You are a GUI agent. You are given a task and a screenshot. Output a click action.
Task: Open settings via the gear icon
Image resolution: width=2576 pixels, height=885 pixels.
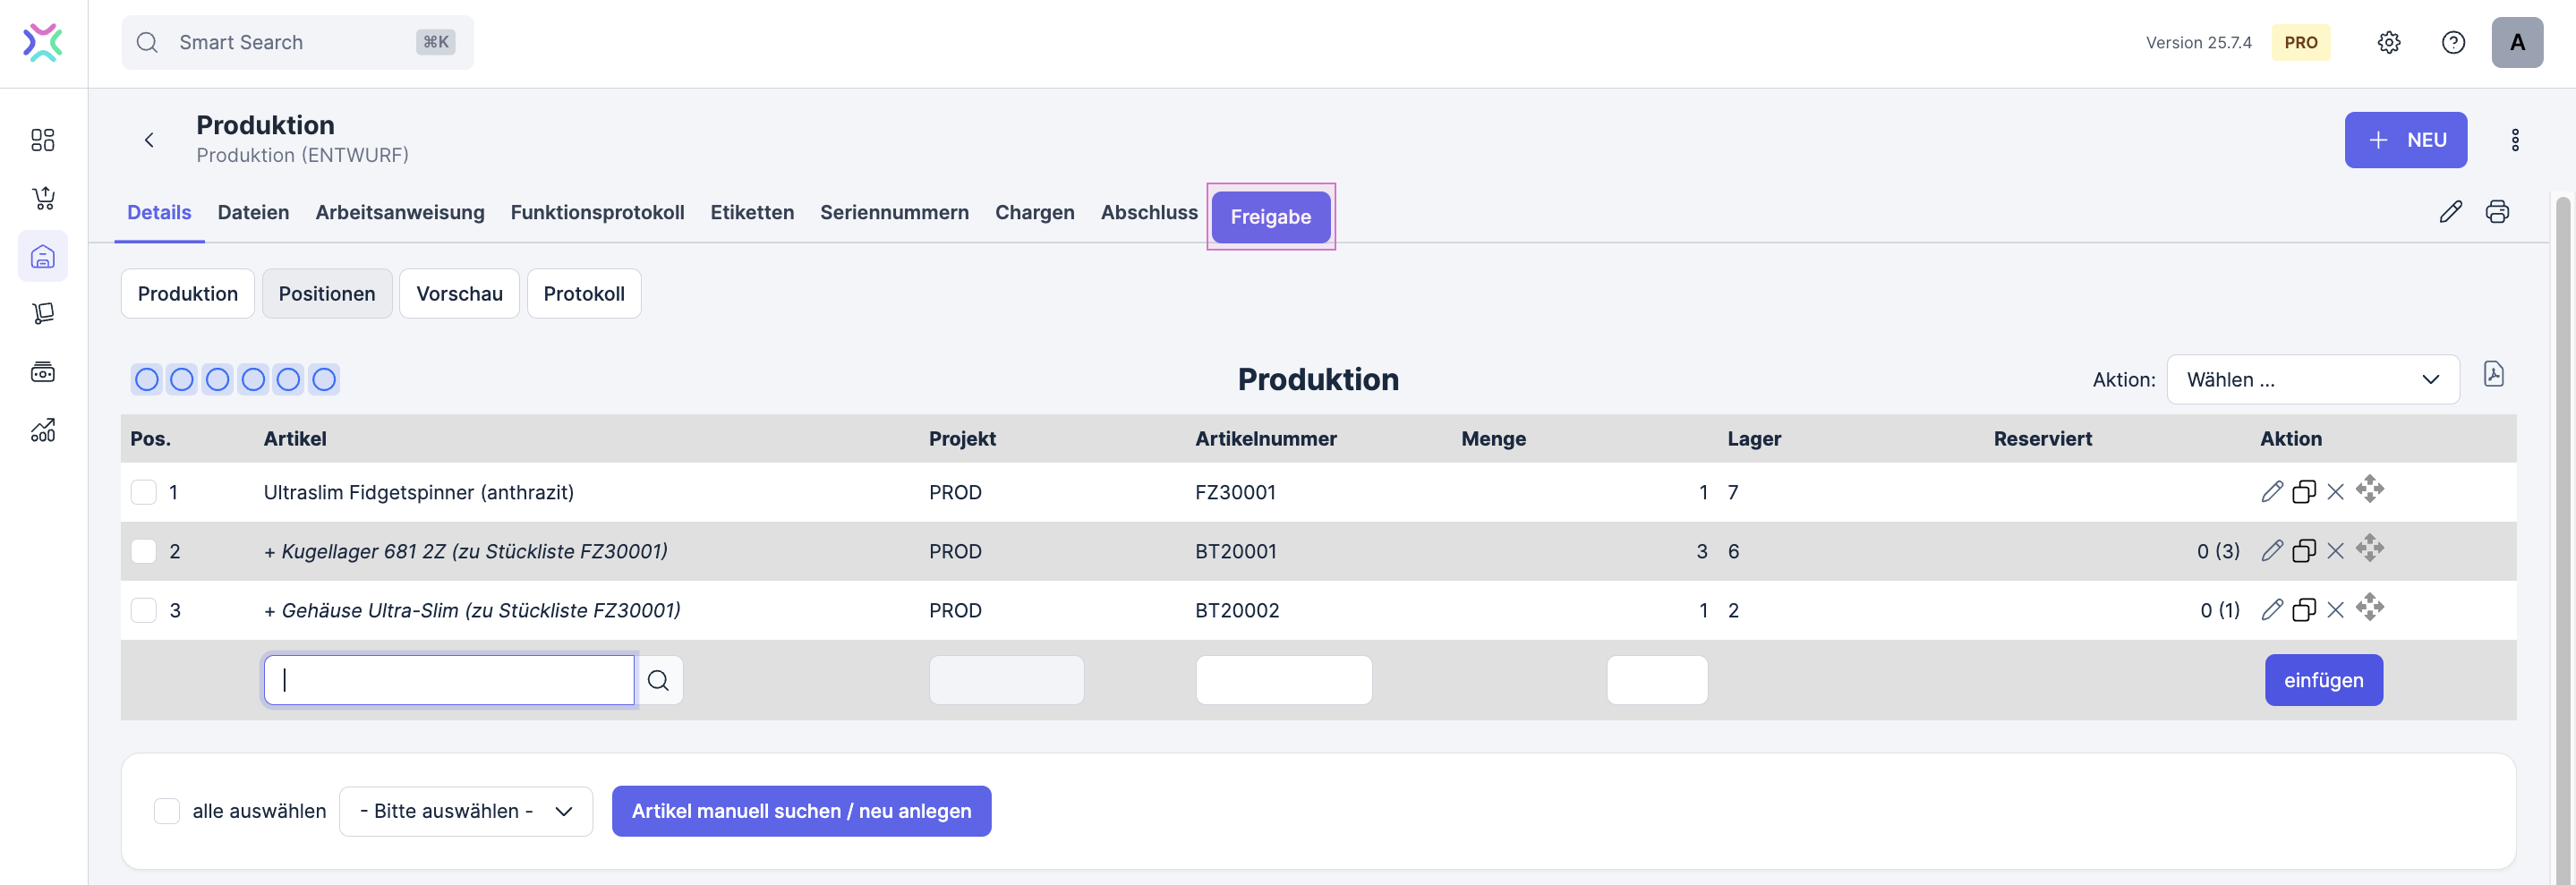[2388, 42]
